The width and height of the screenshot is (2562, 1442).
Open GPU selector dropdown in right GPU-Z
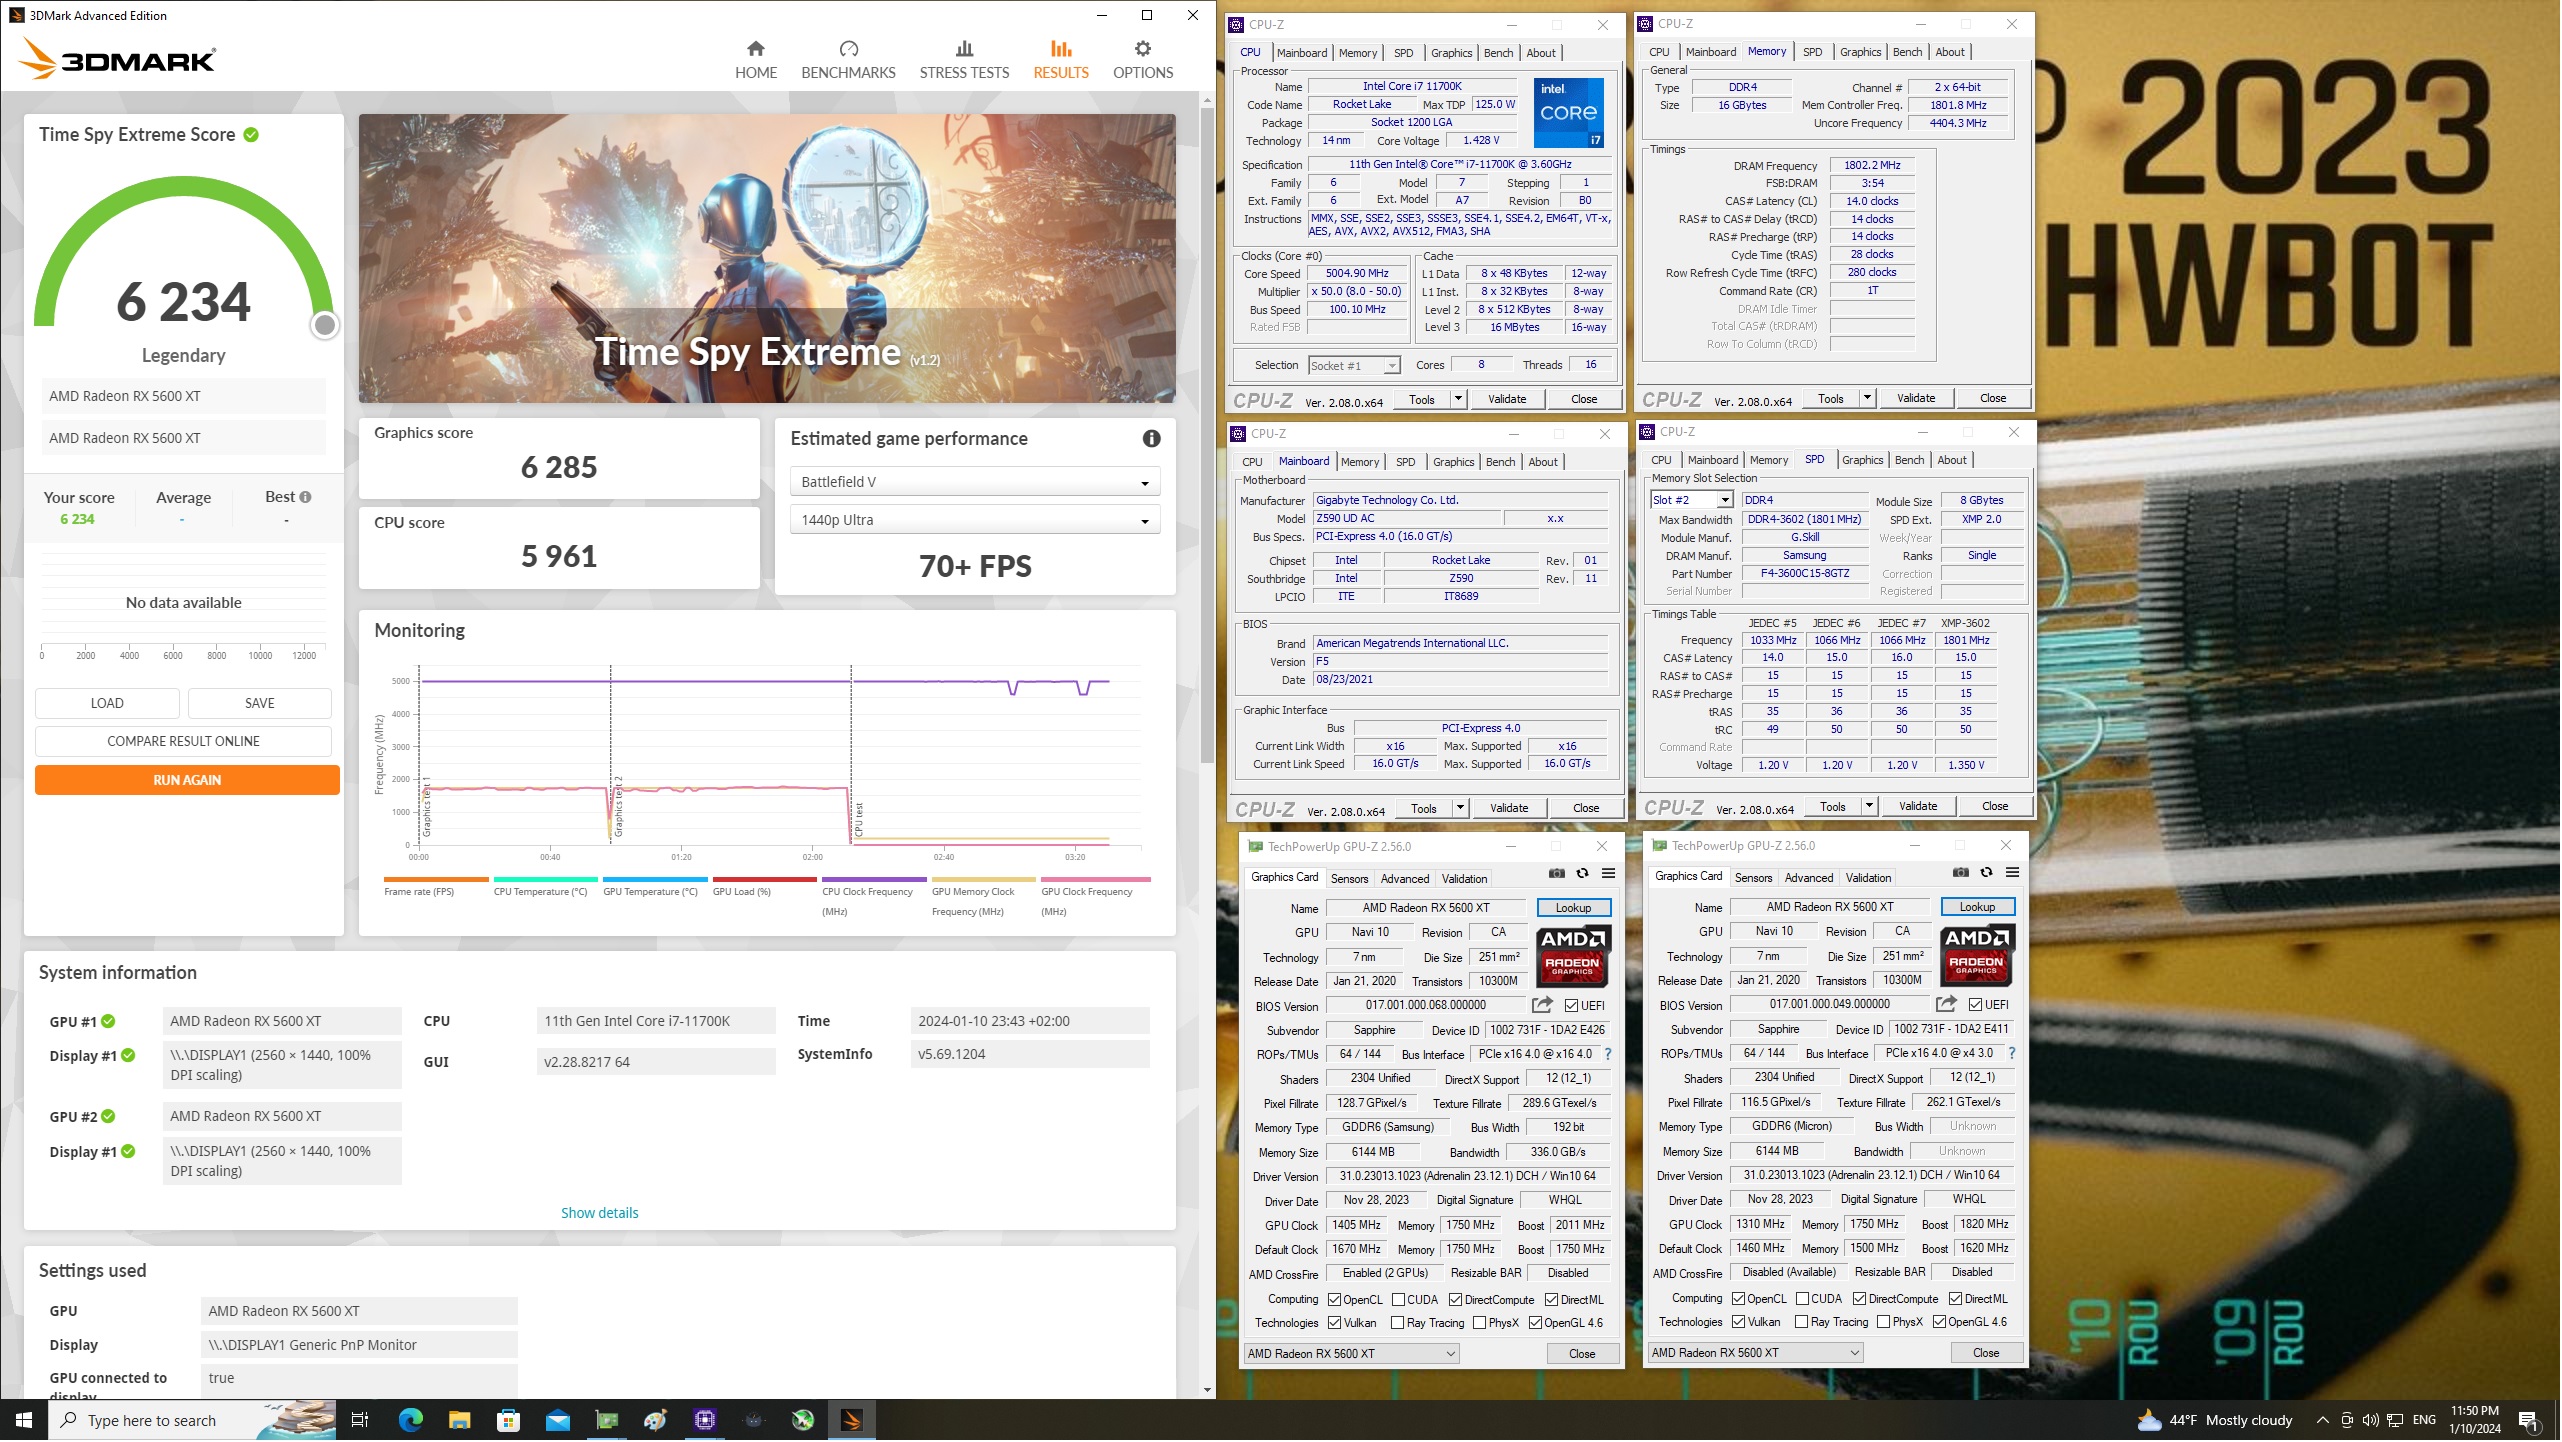1756,1354
